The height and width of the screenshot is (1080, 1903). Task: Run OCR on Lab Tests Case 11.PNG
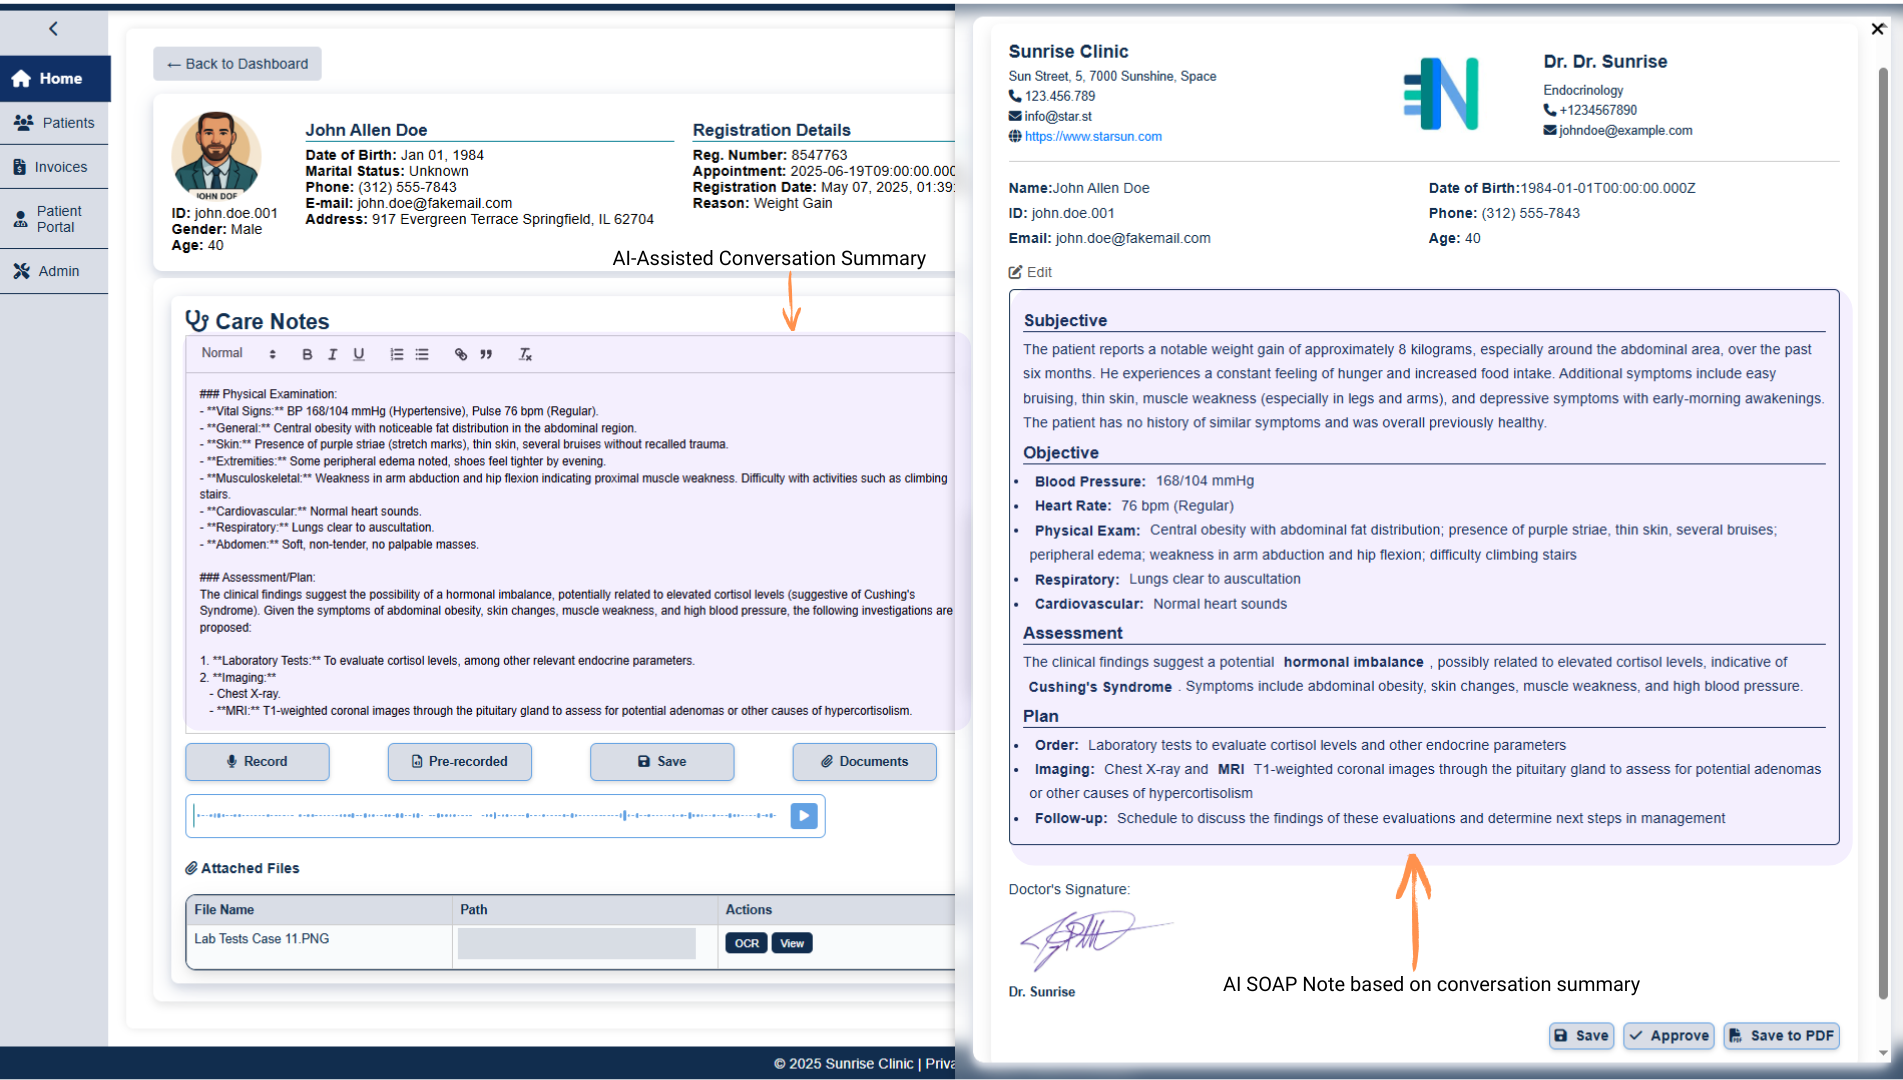(746, 943)
